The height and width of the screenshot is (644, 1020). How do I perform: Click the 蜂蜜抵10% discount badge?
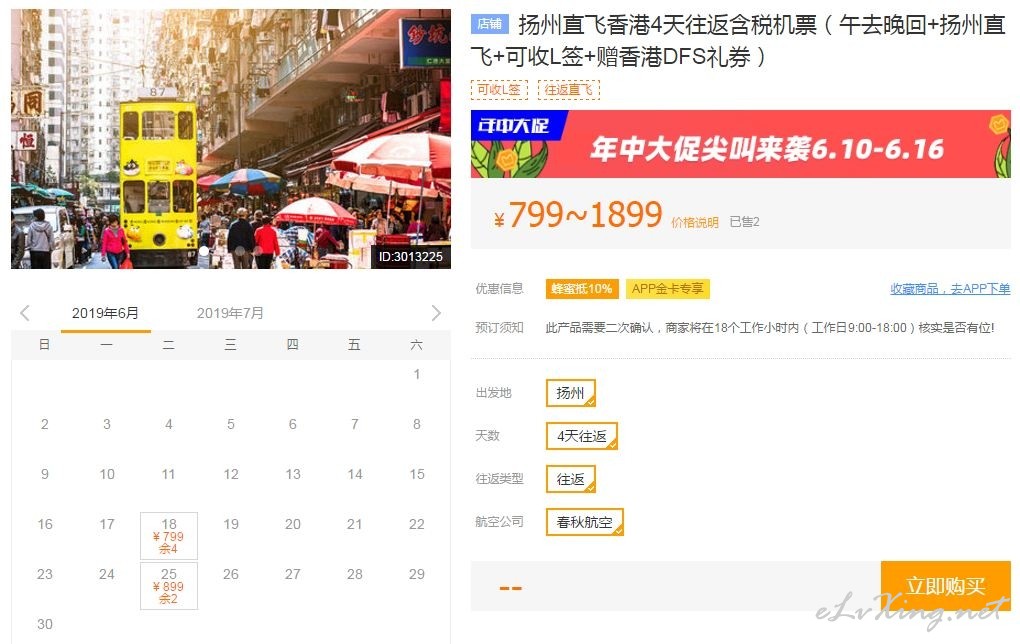[x=582, y=289]
